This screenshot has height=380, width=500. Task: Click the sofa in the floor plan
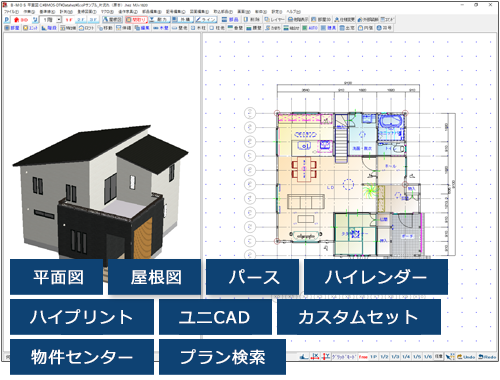pos(306,202)
